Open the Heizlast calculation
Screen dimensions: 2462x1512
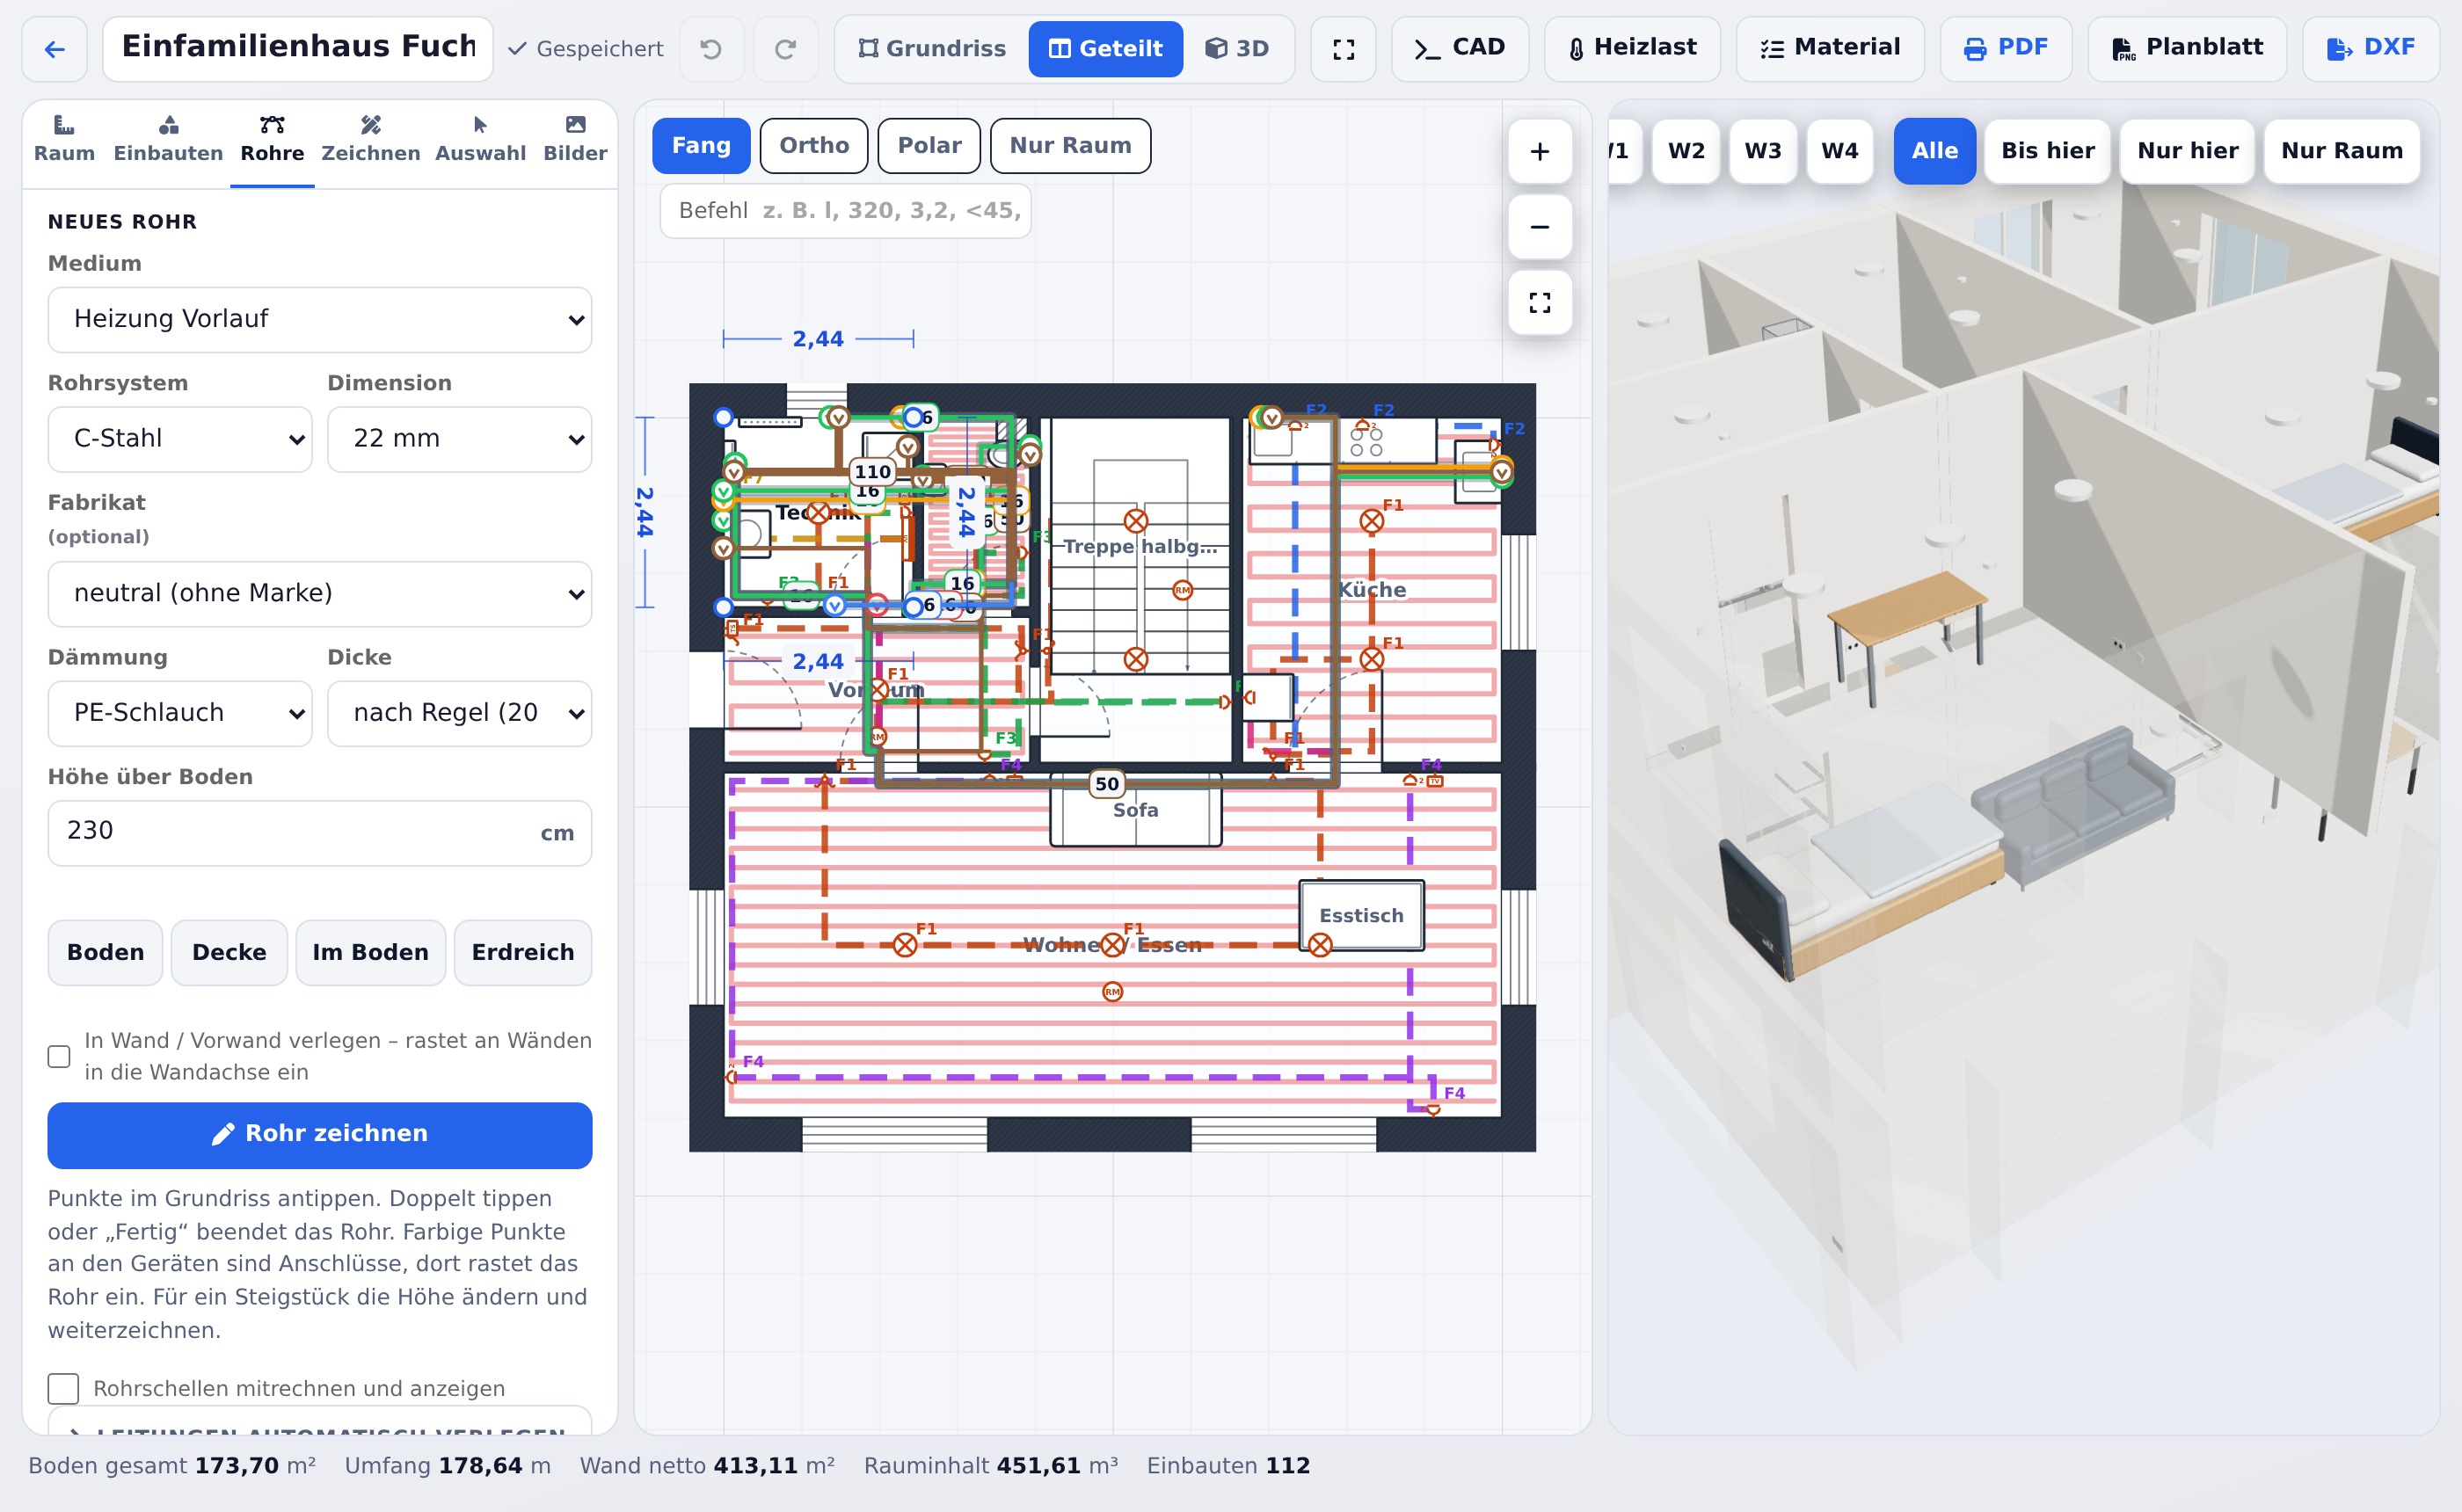[1632, 49]
